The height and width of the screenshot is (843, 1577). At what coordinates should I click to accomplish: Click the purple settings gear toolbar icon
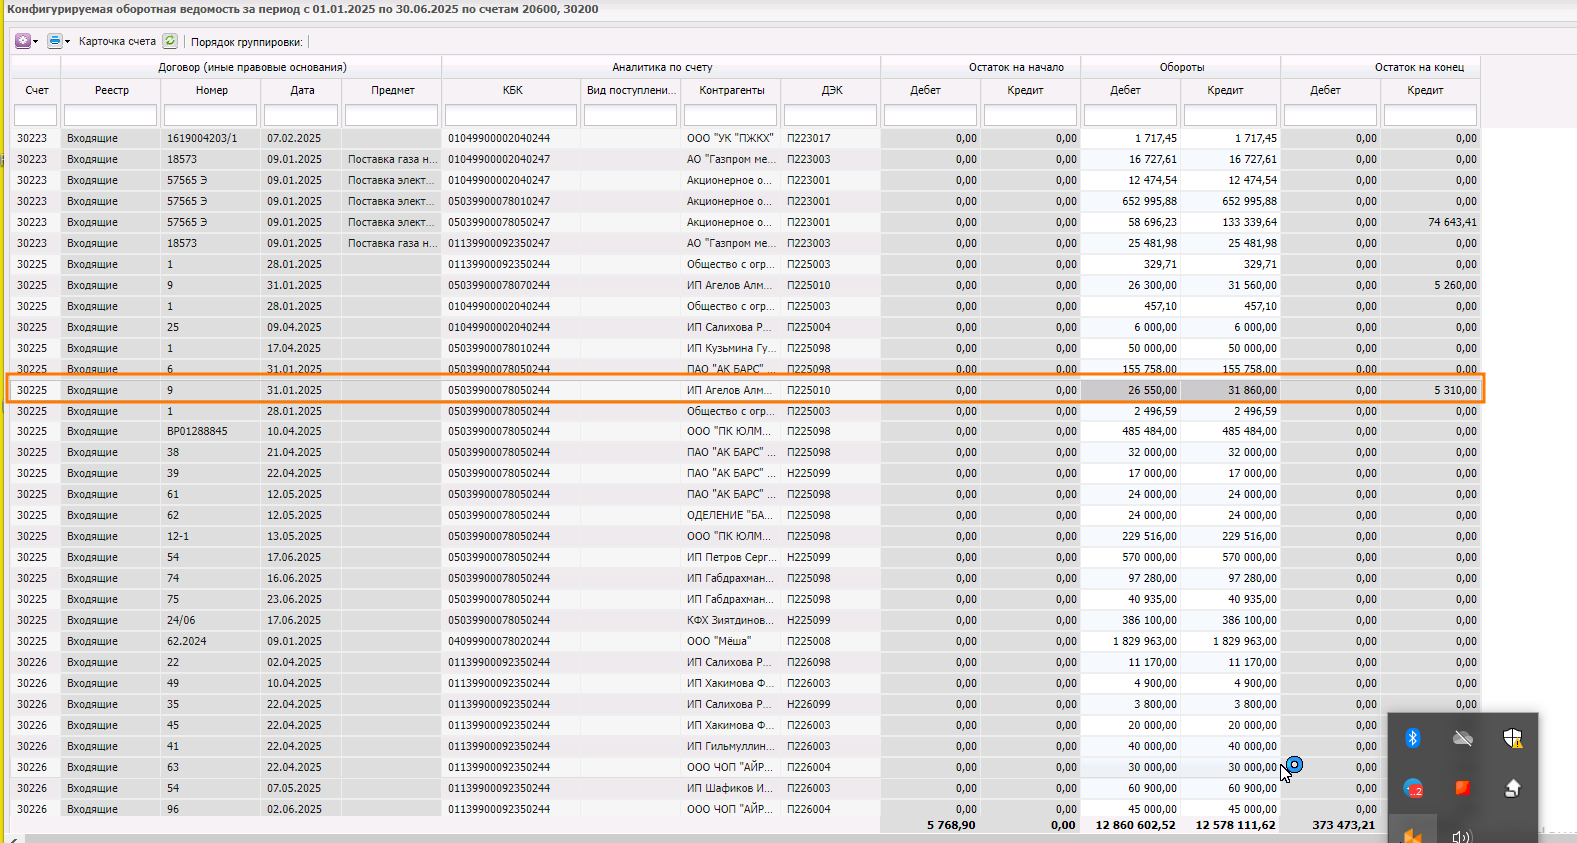click(22, 41)
